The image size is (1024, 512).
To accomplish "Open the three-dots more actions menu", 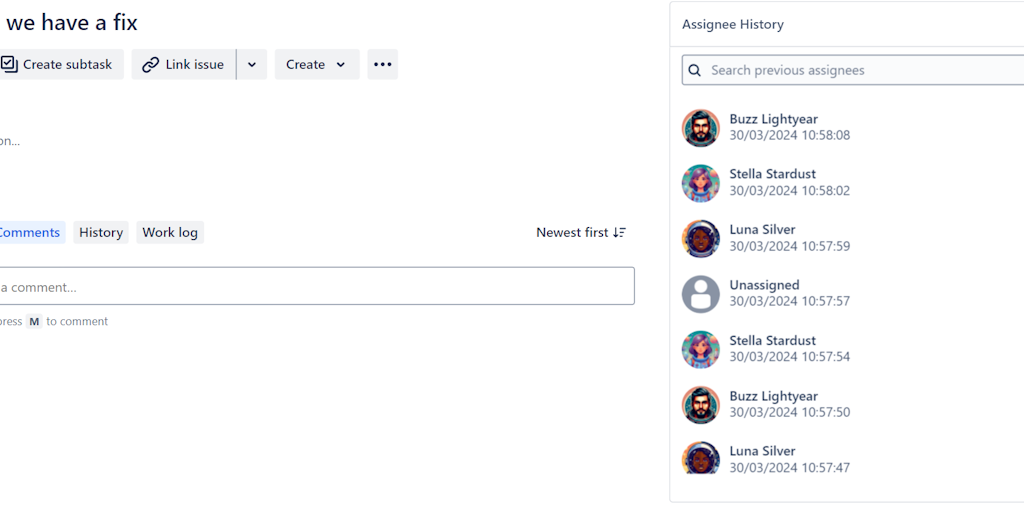I will click(x=382, y=64).
